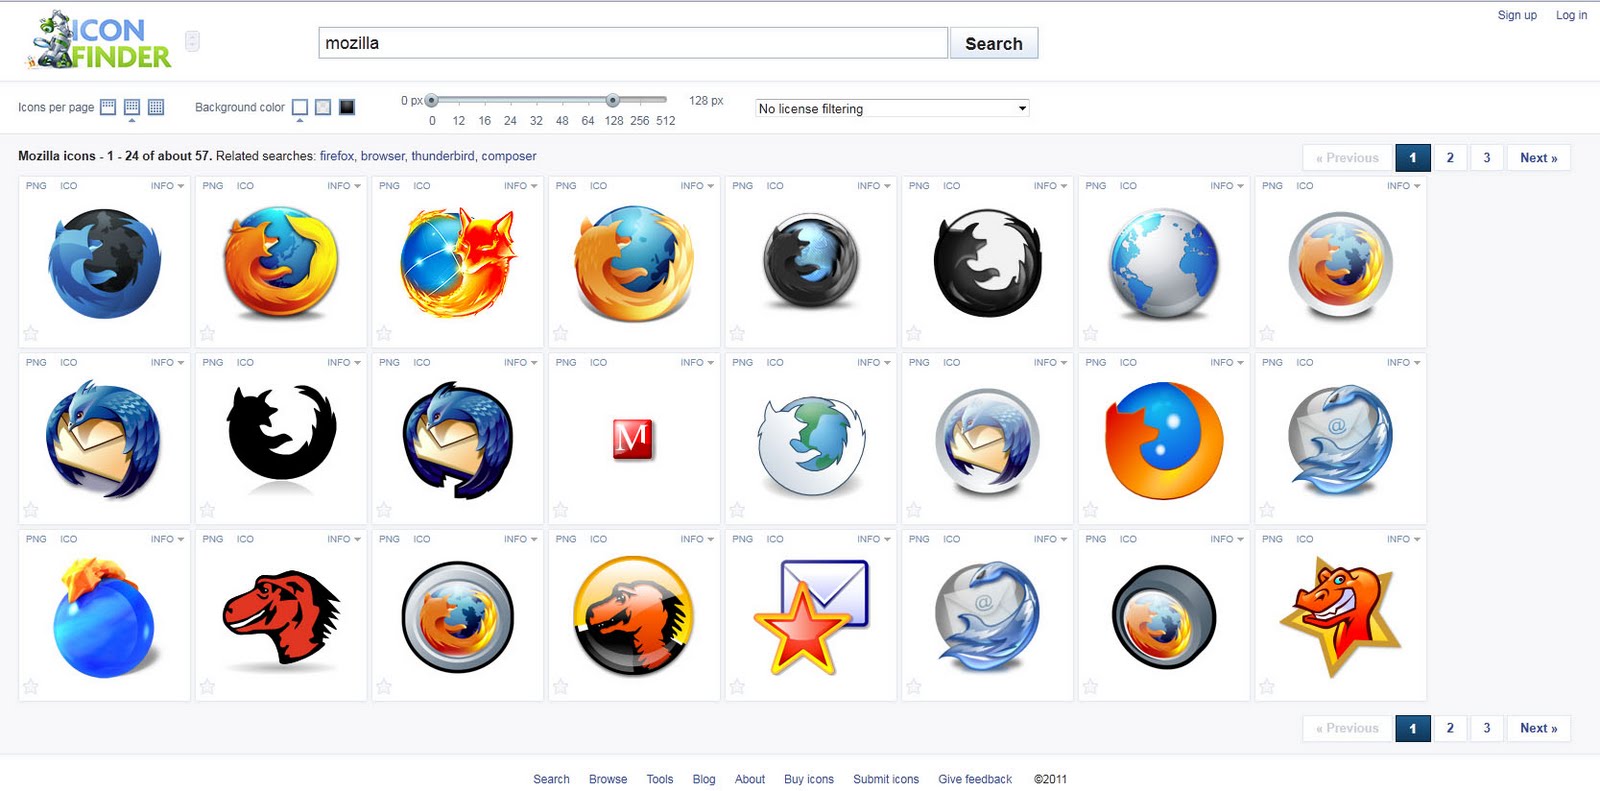
Task: Select the white fox green globe icon
Action: pos(811,446)
